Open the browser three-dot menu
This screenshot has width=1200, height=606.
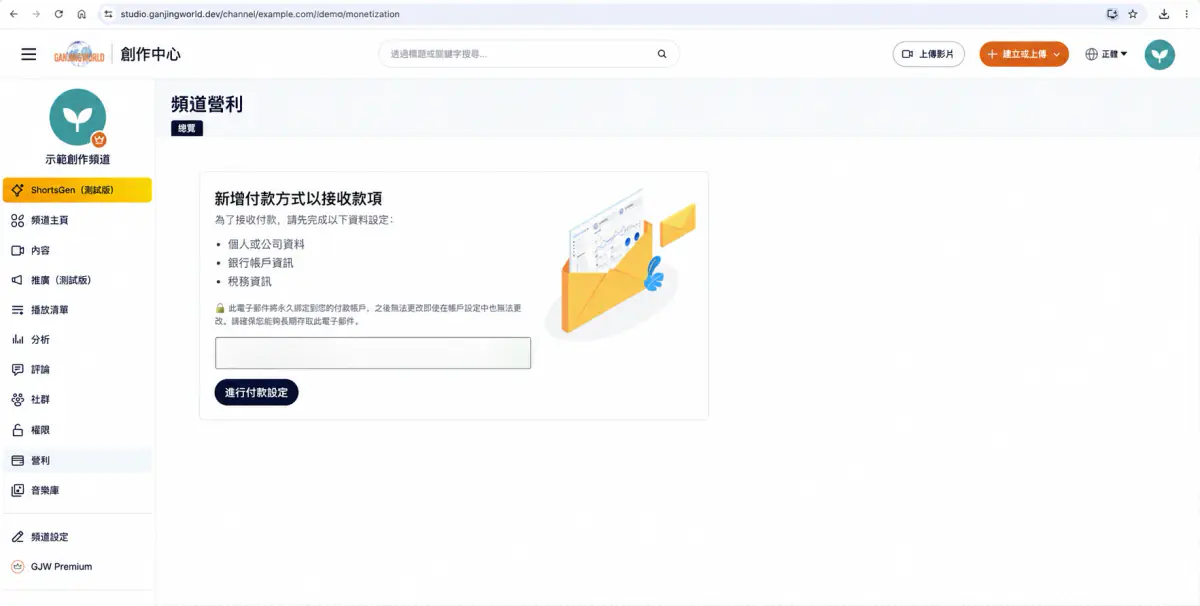tap(1186, 14)
